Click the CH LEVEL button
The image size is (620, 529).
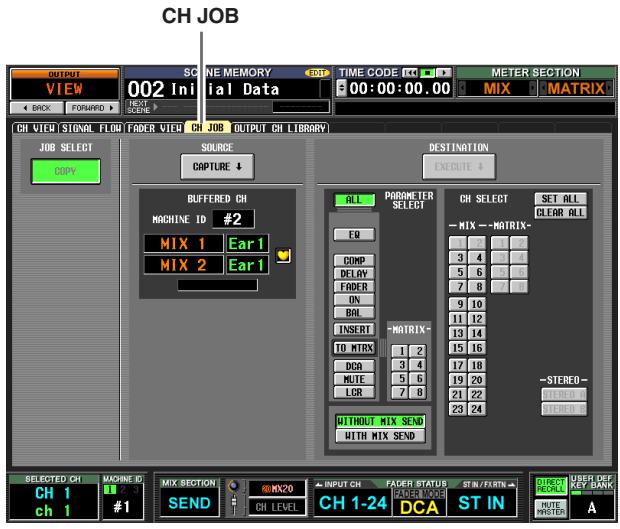tap(277, 507)
